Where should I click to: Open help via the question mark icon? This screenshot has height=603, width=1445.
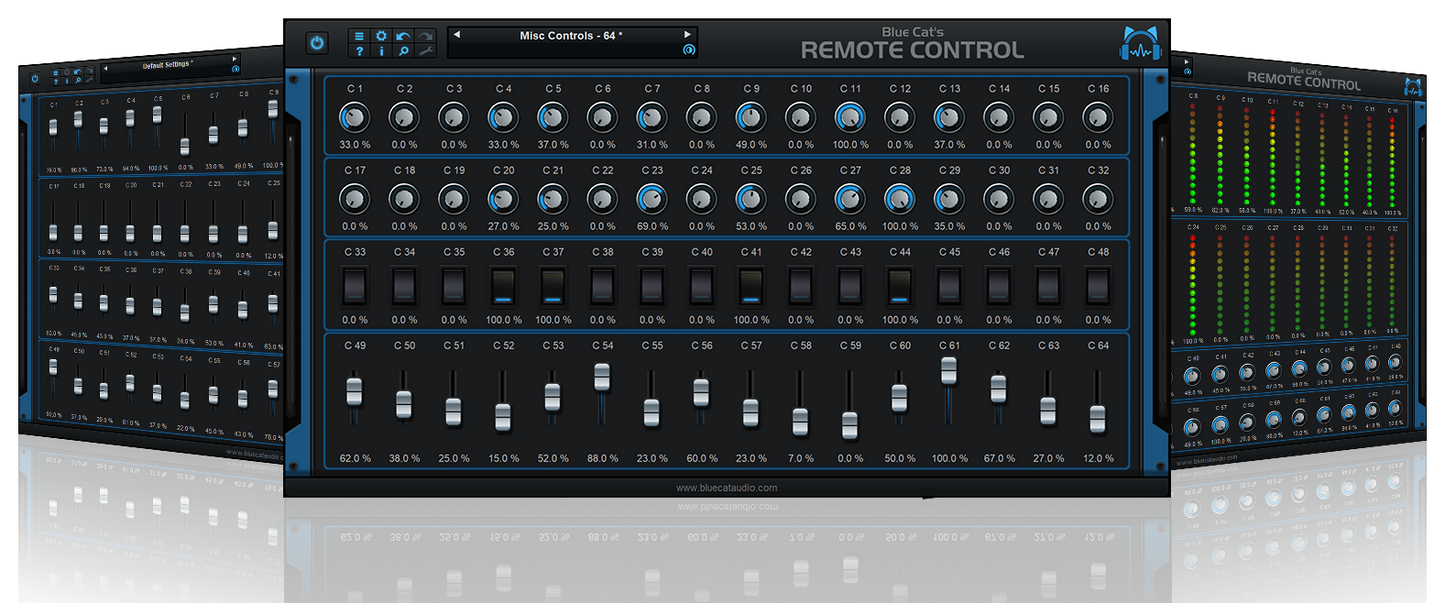pos(359,50)
